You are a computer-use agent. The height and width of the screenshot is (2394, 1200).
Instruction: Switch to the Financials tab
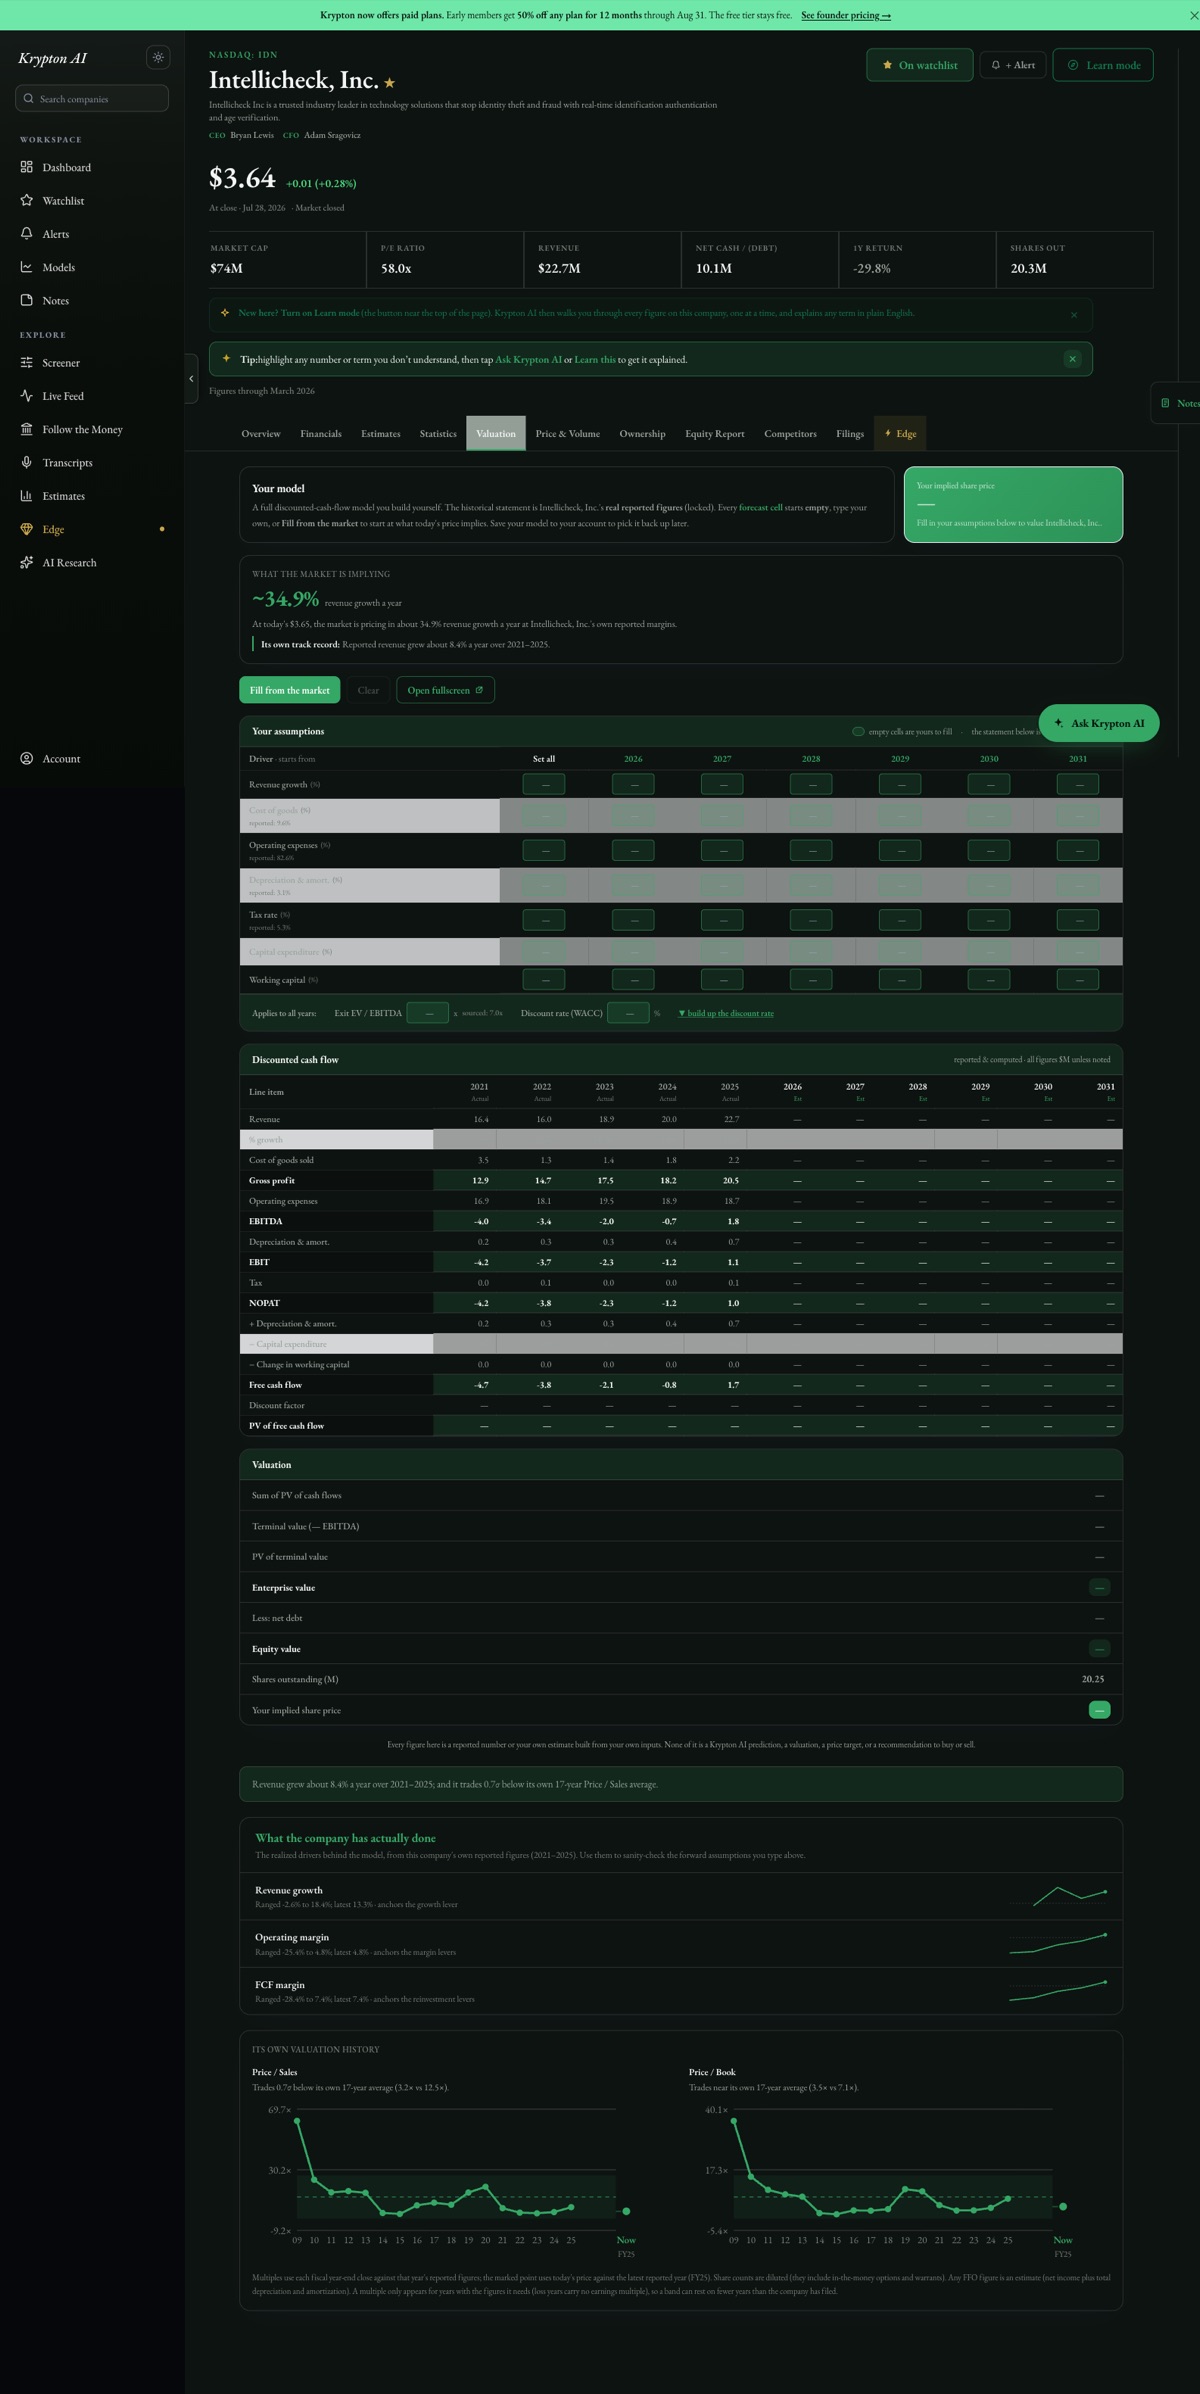coord(321,433)
